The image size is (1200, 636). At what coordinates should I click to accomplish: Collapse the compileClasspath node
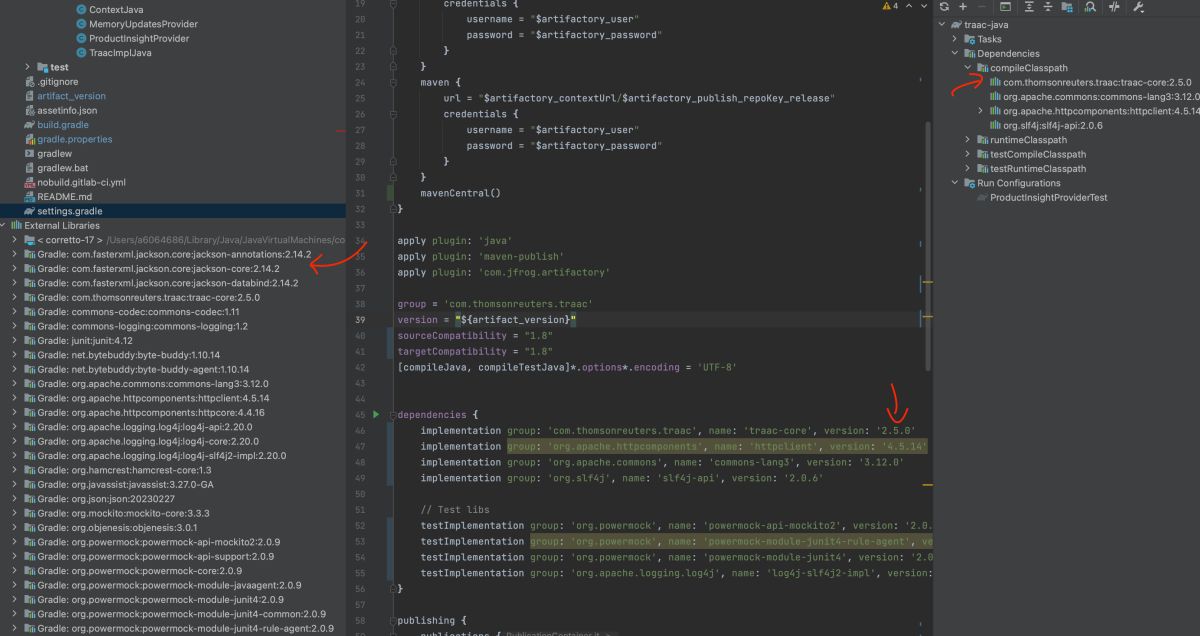(968, 68)
